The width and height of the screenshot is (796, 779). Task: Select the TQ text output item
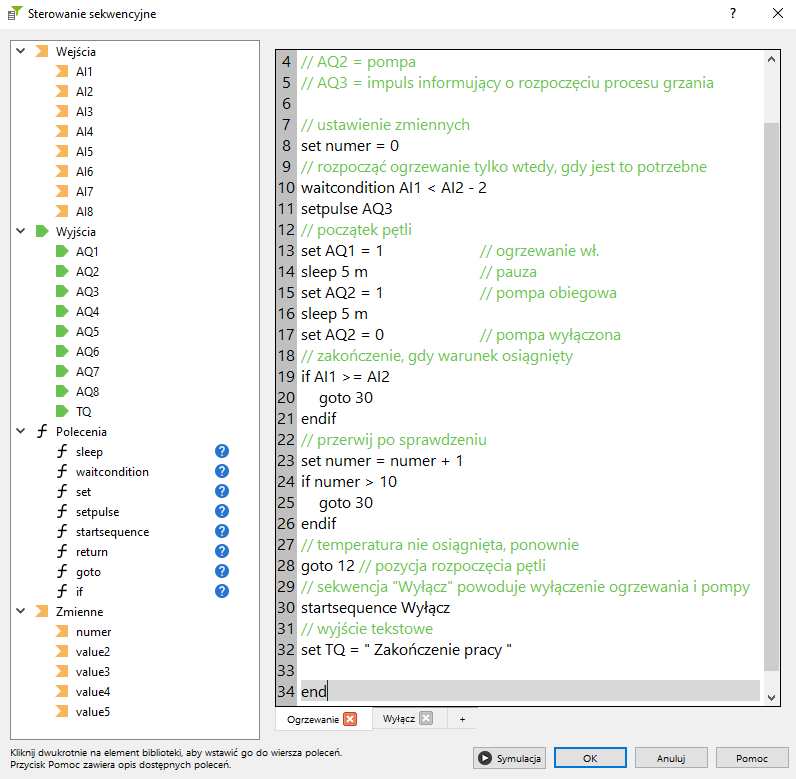click(84, 411)
